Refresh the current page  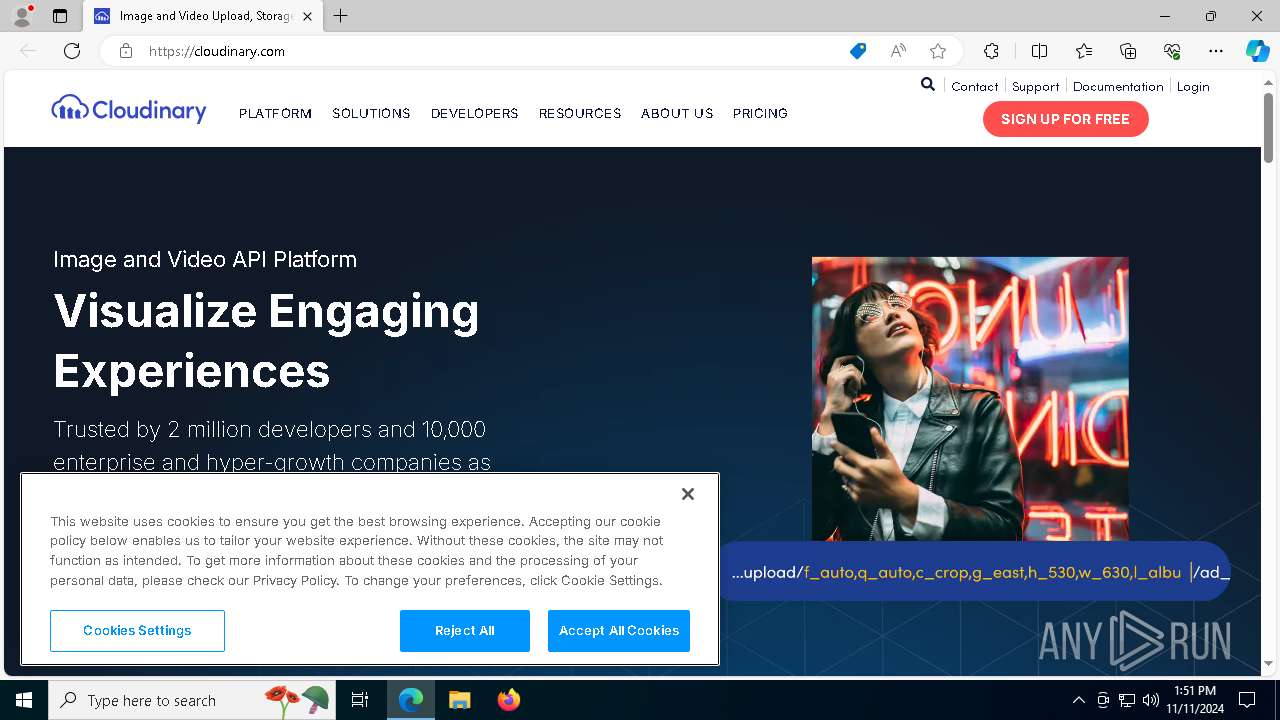72,51
